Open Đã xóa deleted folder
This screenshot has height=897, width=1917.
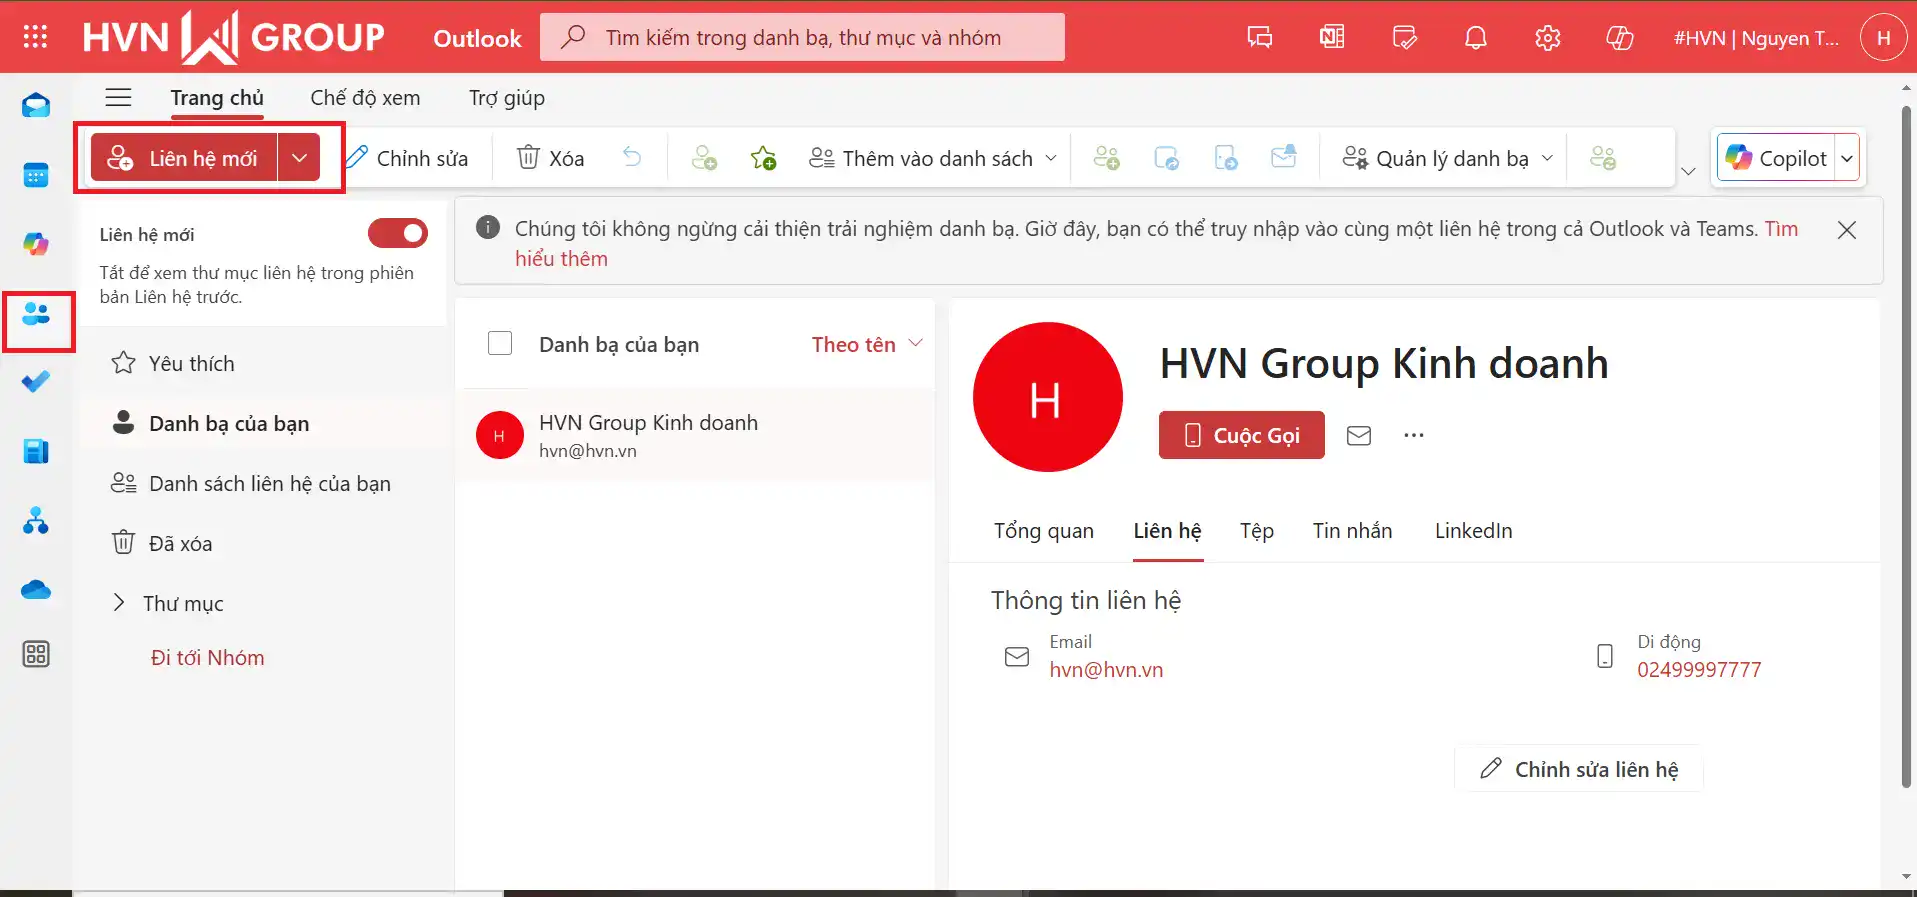[262, 543]
